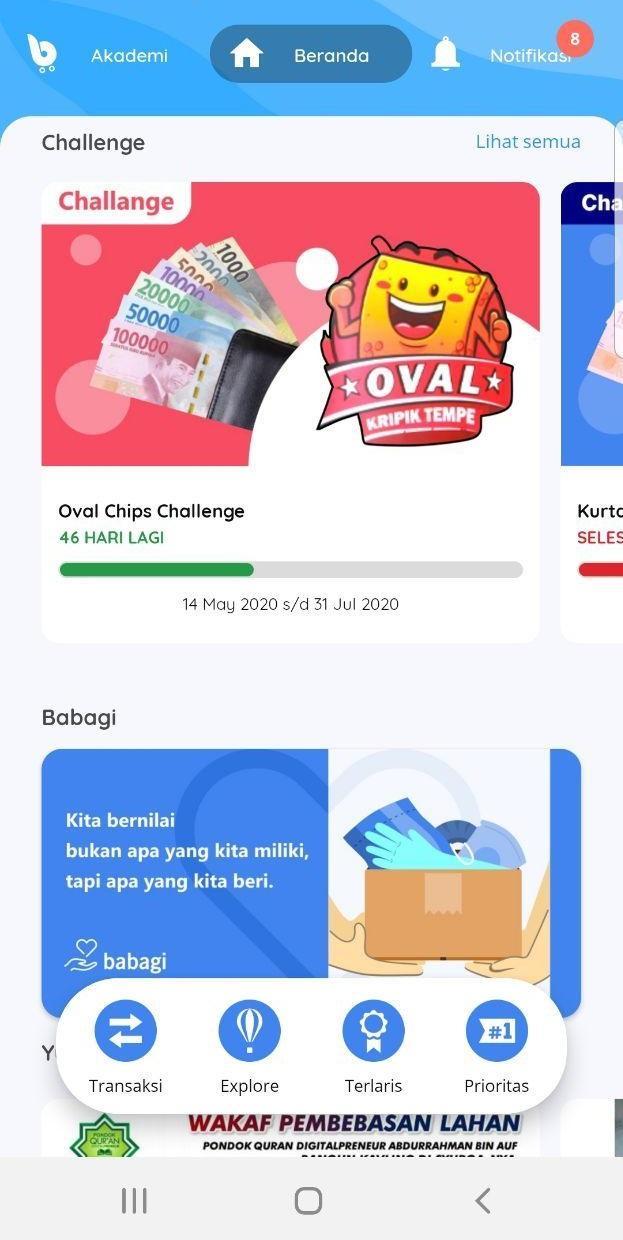Select the Oval Chips Challenge title

(x=151, y=511)
